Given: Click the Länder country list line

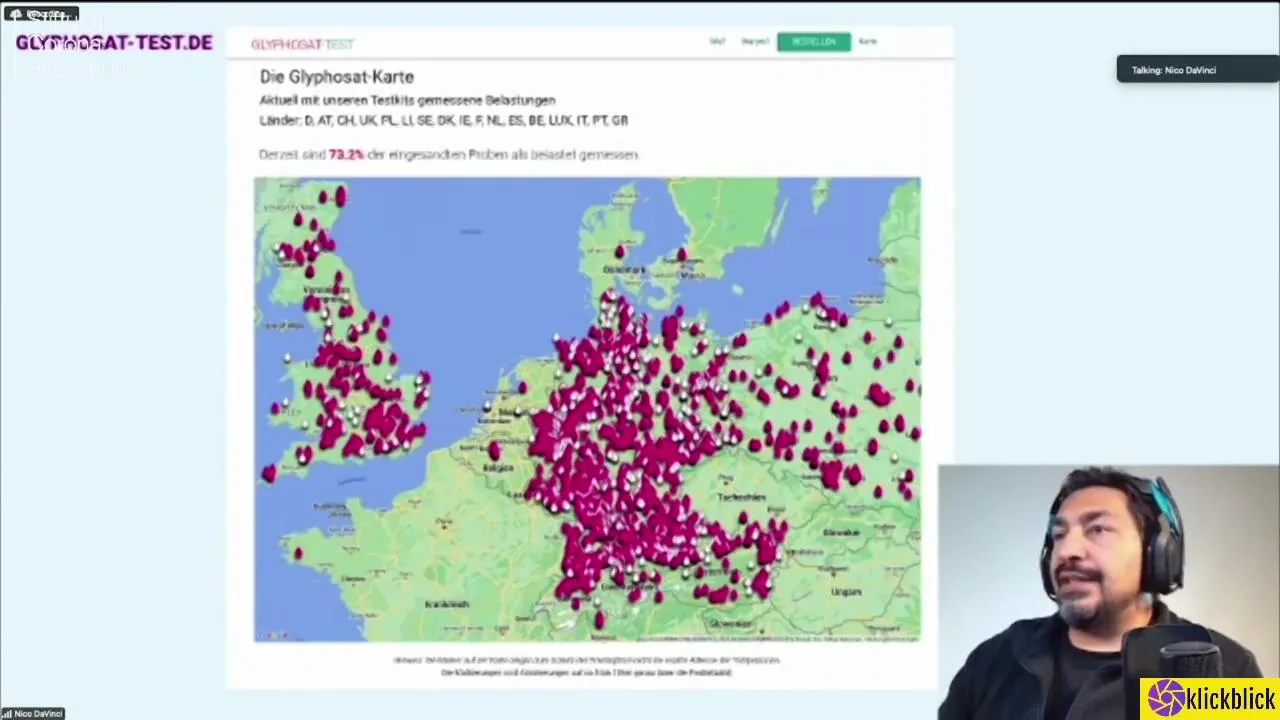Looking at the screenshot, I should pos(443,120).
